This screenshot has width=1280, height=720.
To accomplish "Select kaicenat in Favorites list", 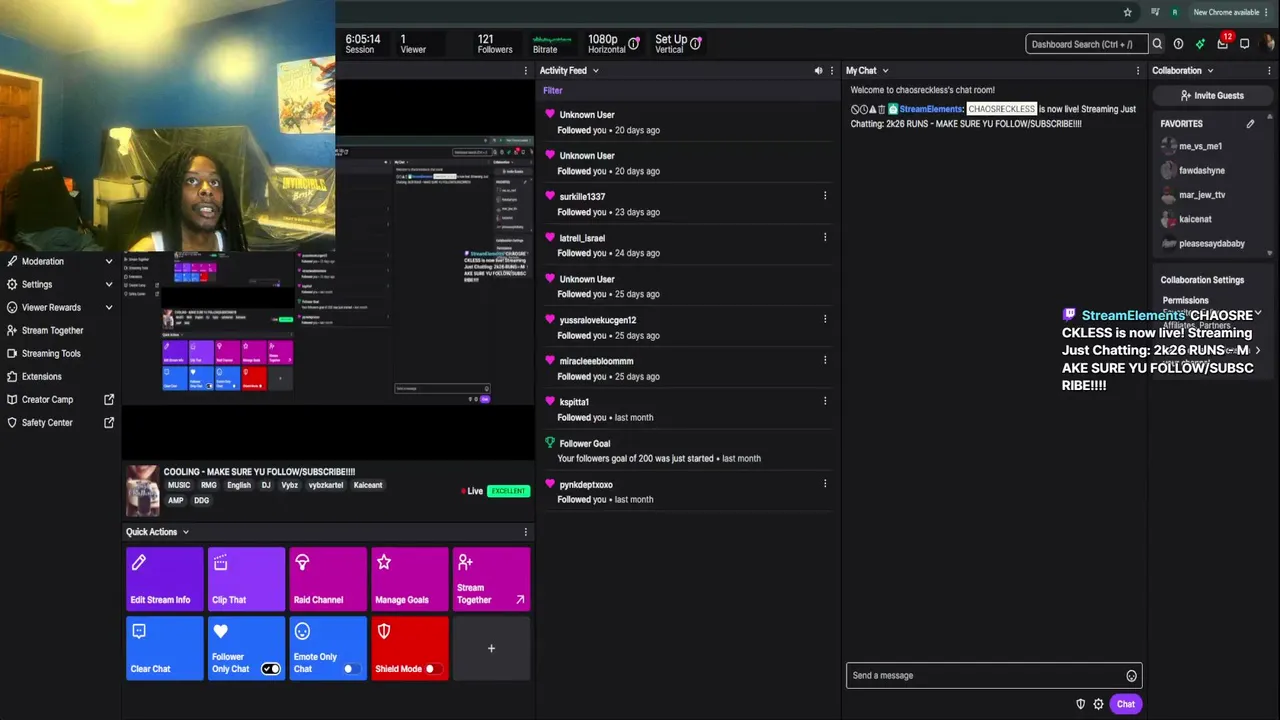I will (1195, 219).
